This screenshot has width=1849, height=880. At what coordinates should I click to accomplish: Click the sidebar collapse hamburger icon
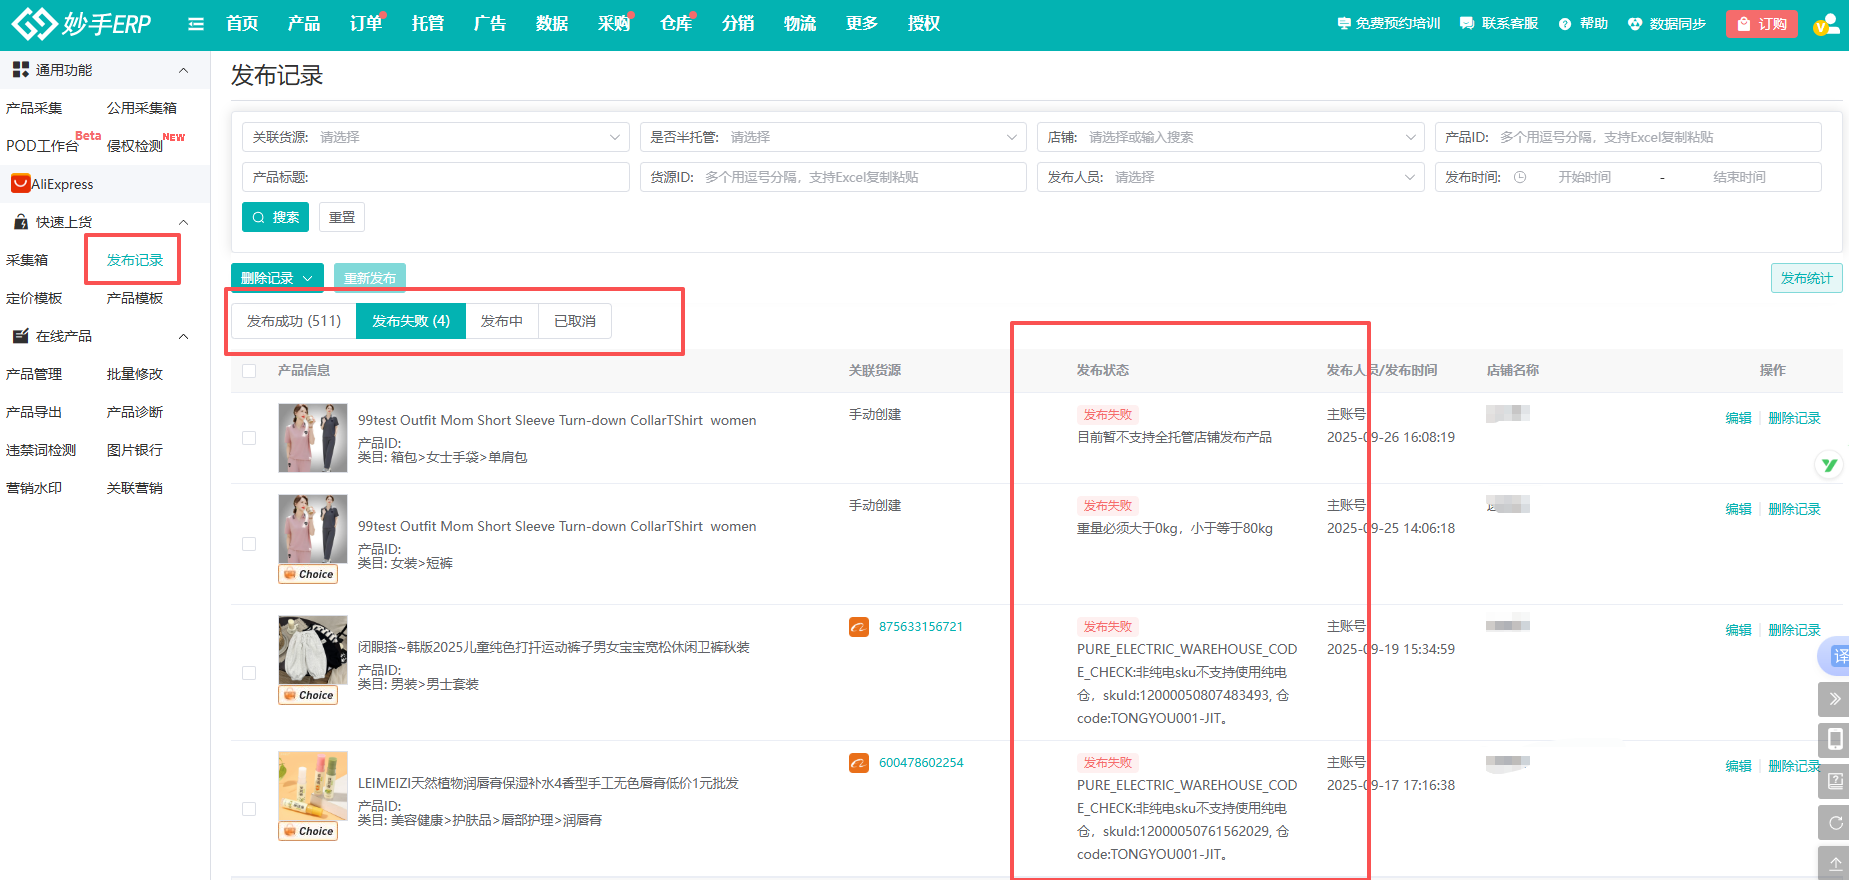coord(196,24)
